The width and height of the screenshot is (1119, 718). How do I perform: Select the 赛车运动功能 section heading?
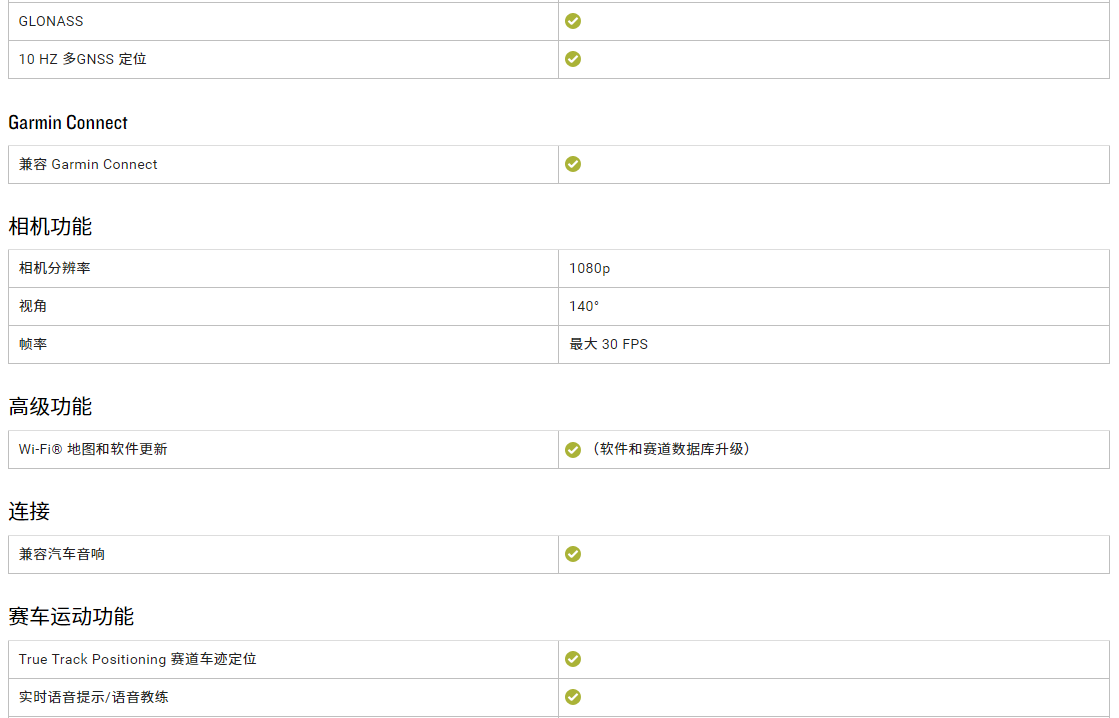(71, 617)
